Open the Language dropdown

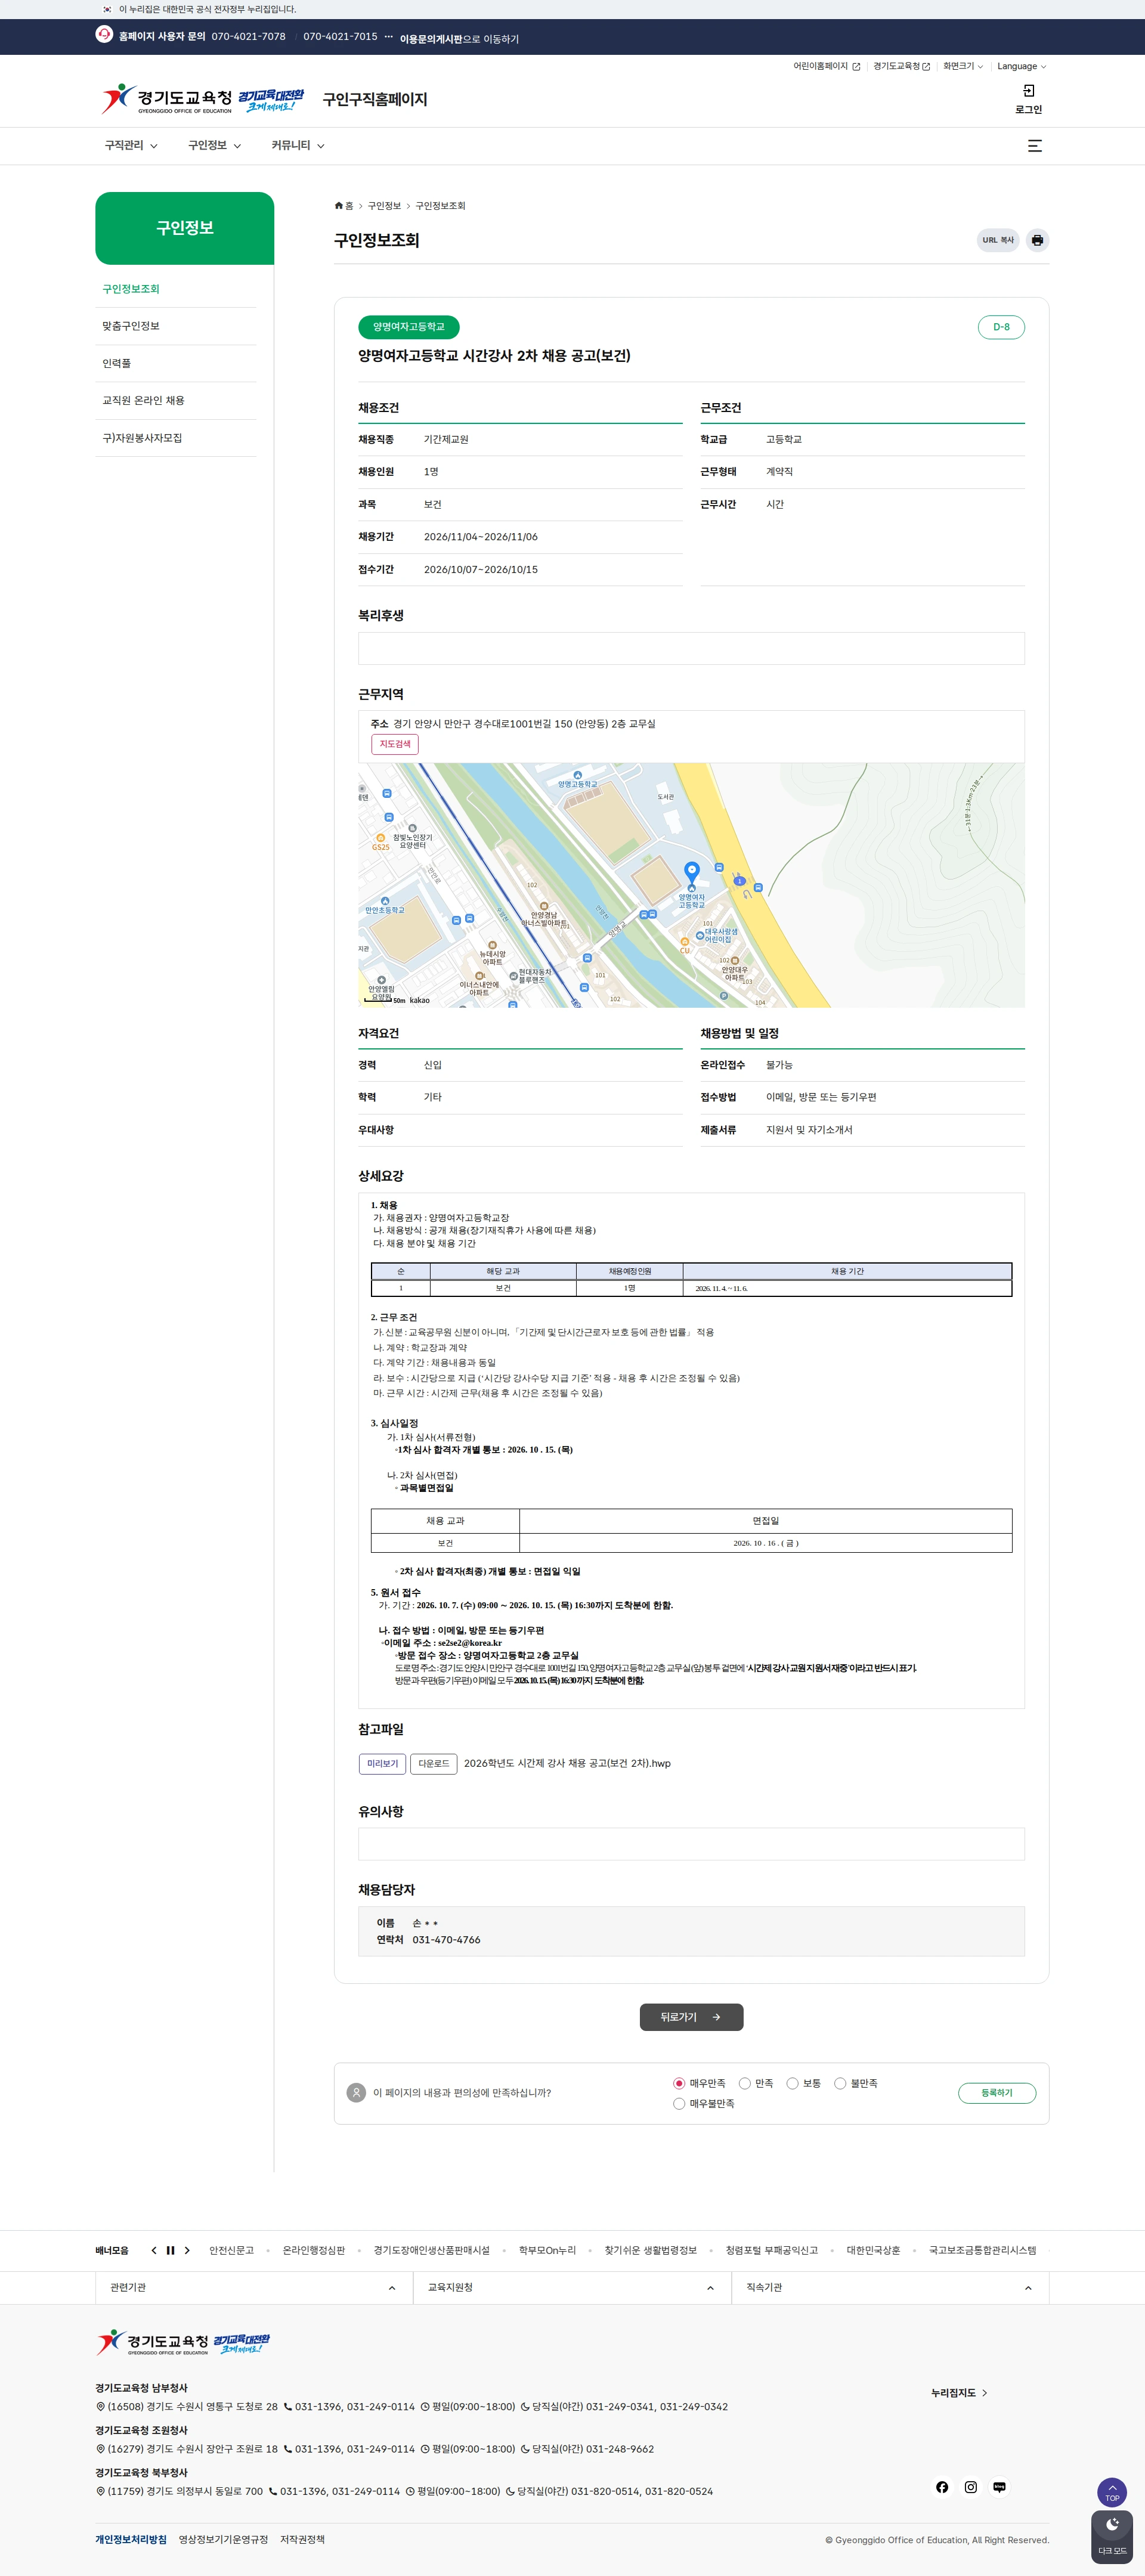1021,66
